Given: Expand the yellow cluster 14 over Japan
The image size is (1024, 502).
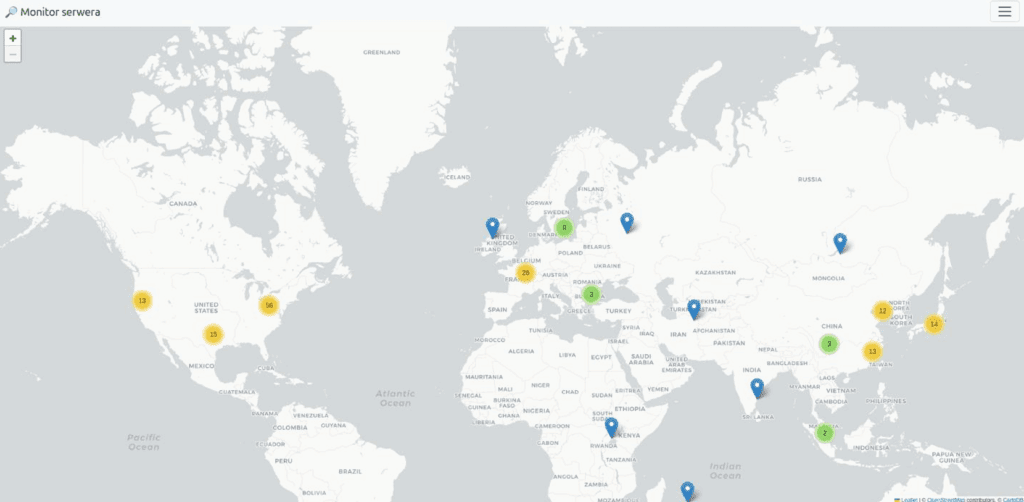Looking at the screenshot, I should [934, 324].
